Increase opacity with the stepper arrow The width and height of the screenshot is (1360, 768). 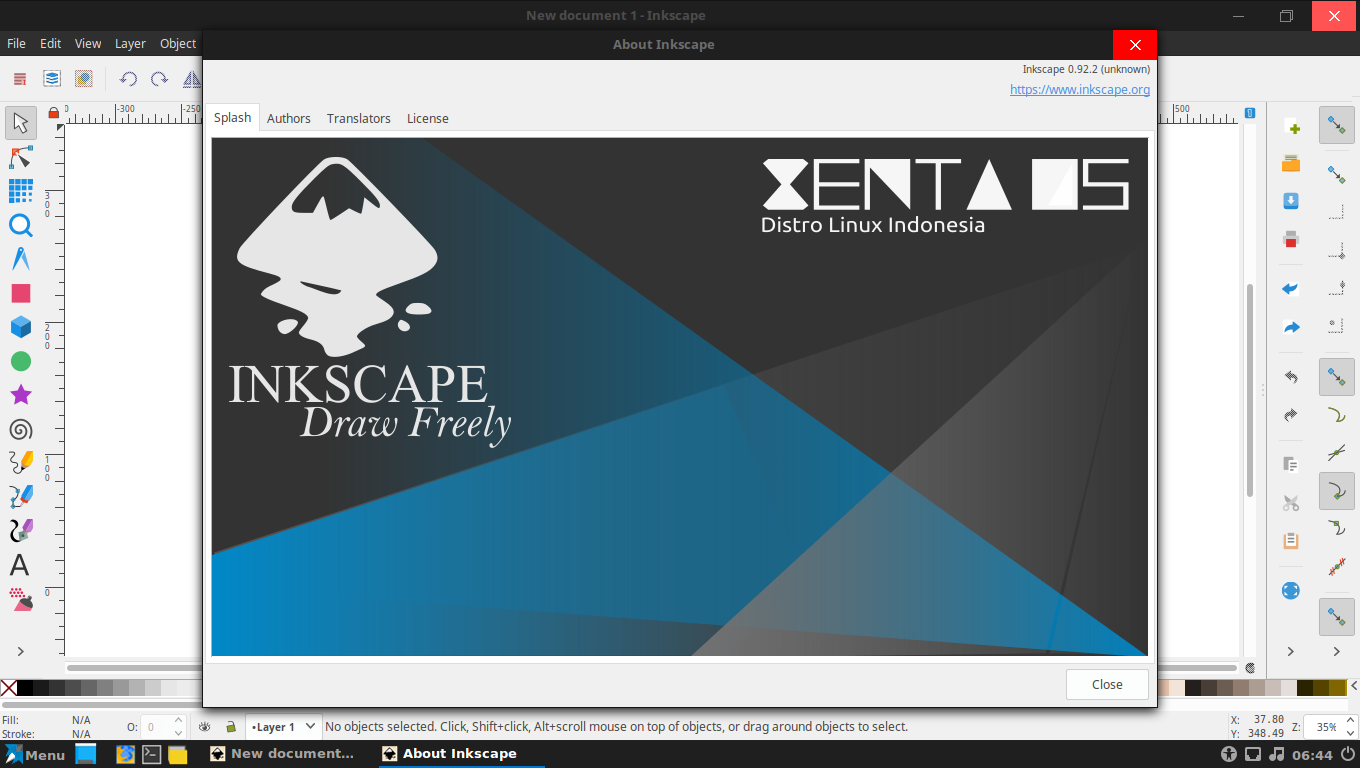[x=179, y=721]
